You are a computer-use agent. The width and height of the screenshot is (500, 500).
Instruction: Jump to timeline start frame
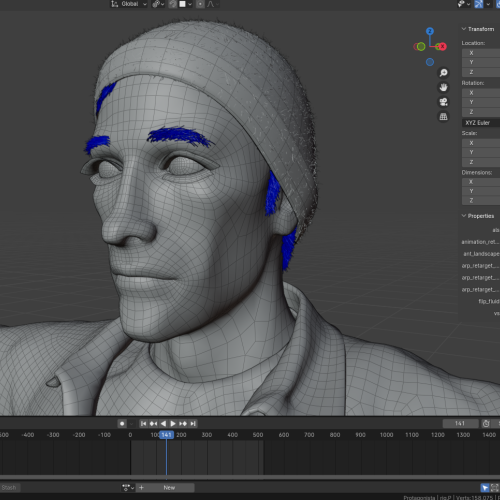[143, 424]
